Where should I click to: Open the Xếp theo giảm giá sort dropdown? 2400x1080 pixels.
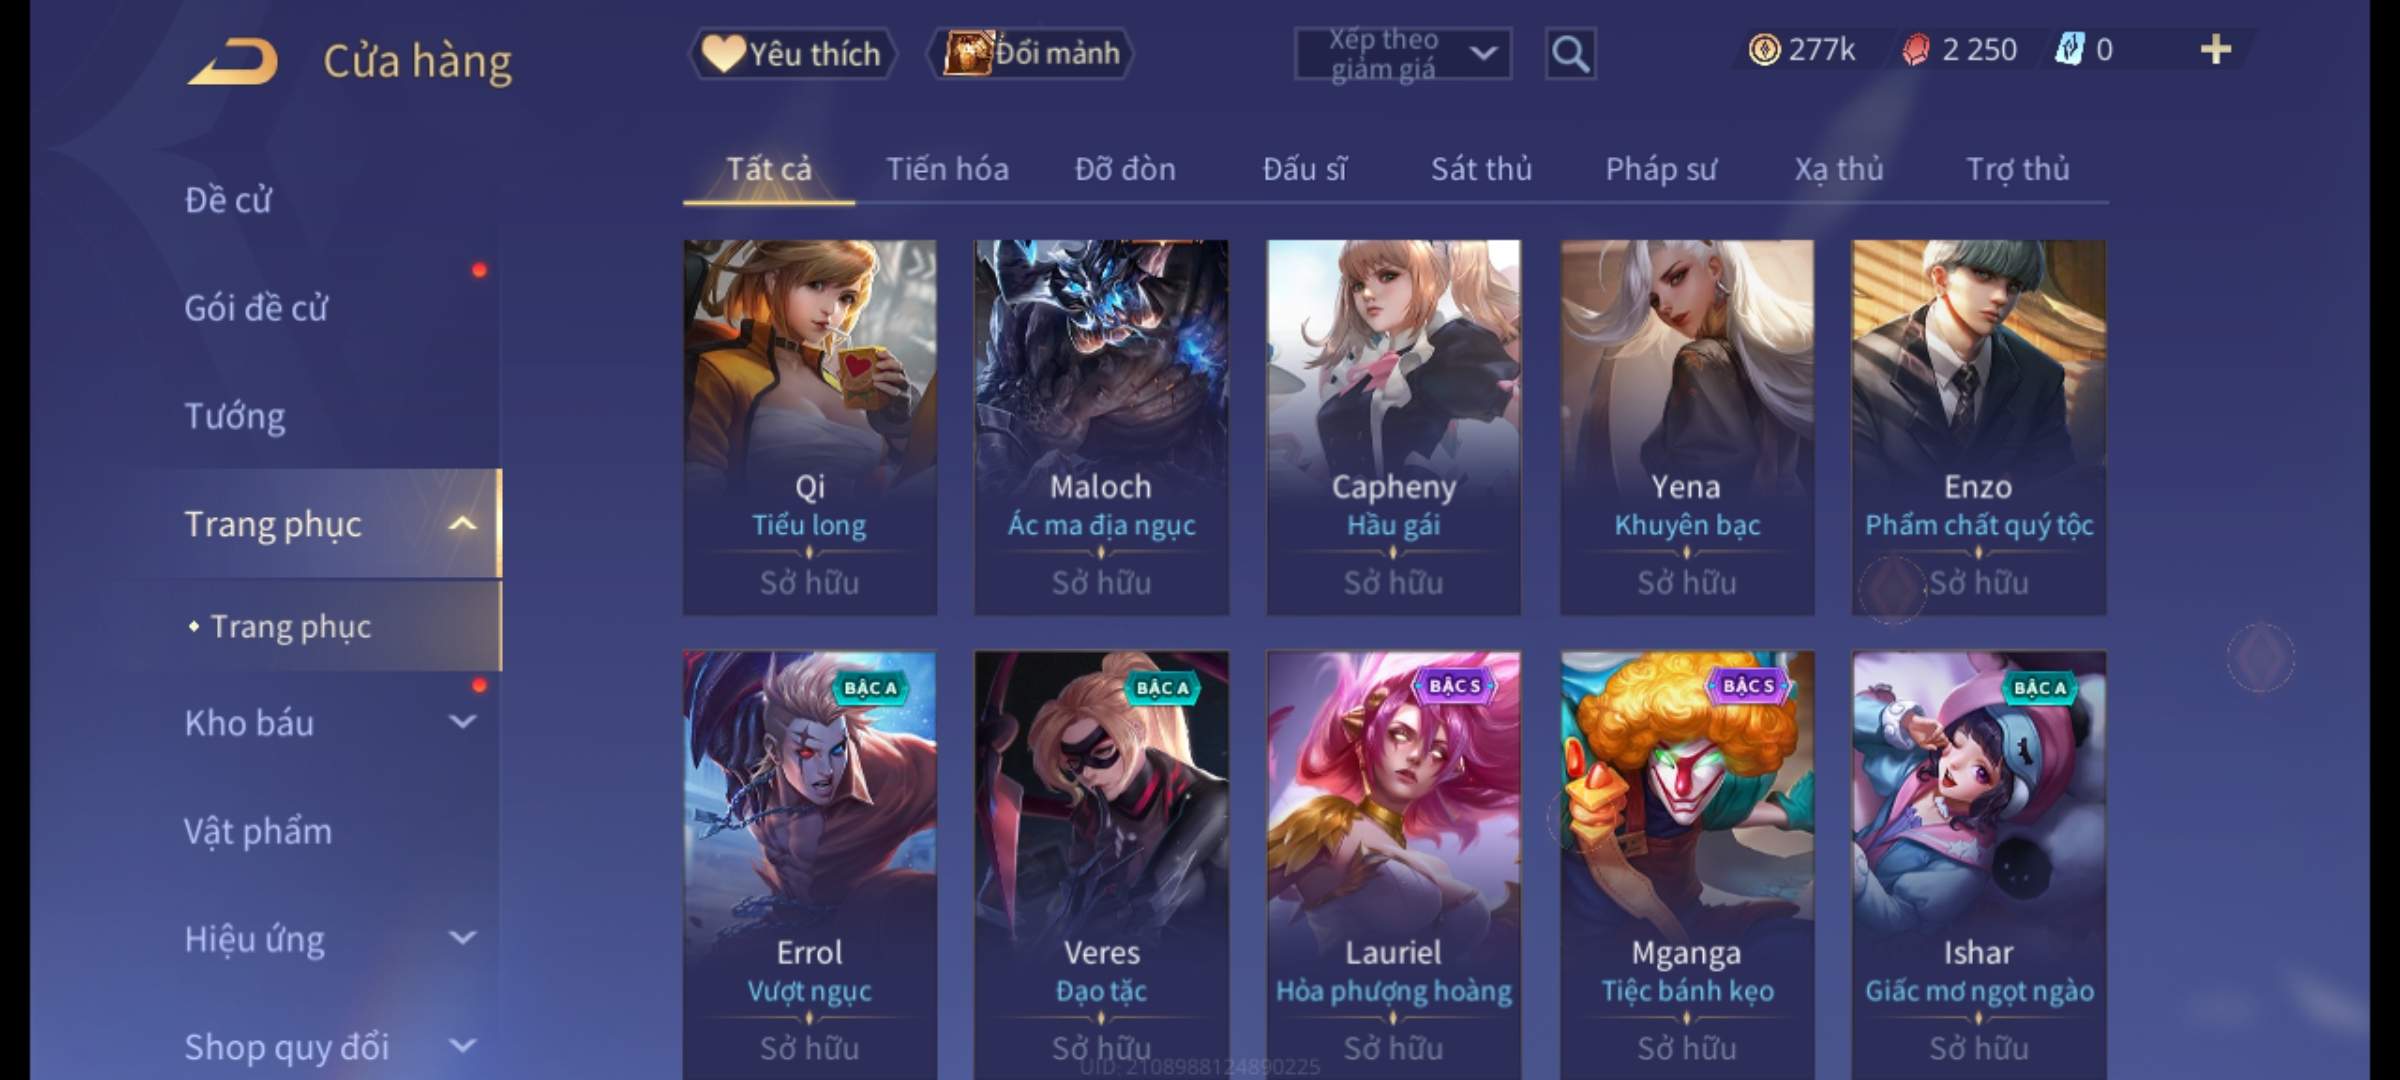[x=1403, y=54]
